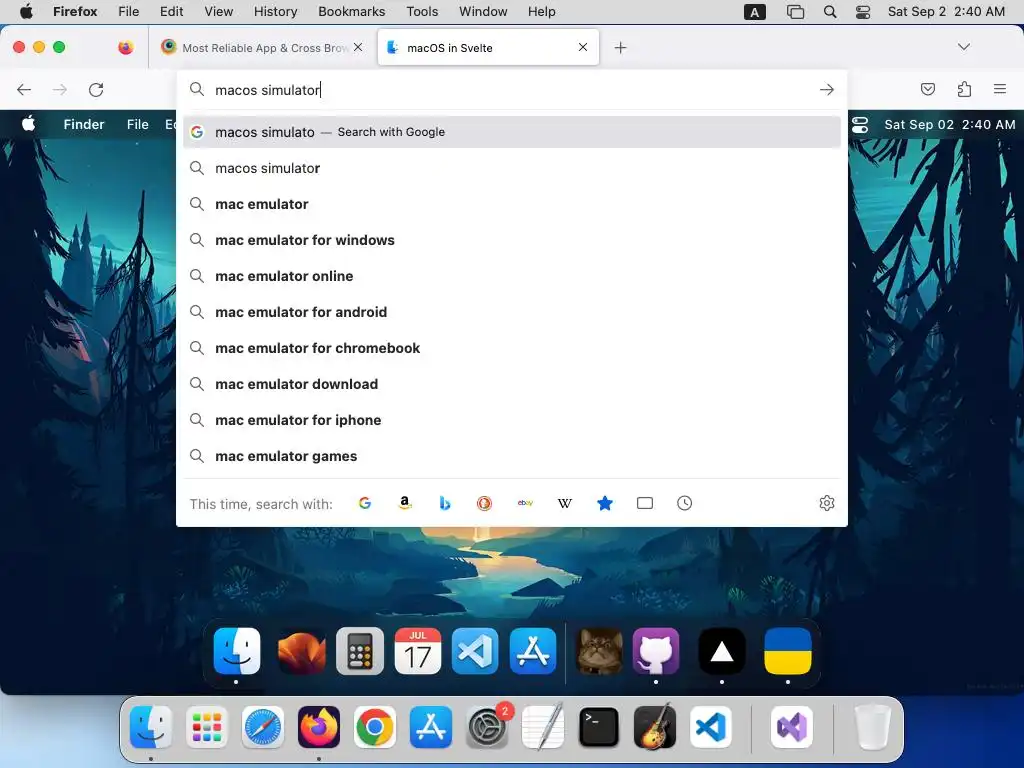Open the Firefox hamburger application menu
The image size is (1024, 768).
click(999, 89)
